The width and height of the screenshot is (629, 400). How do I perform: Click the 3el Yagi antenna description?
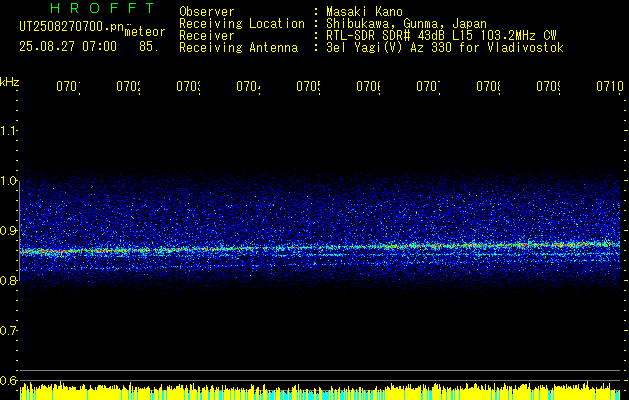click(x=445, y=48)
